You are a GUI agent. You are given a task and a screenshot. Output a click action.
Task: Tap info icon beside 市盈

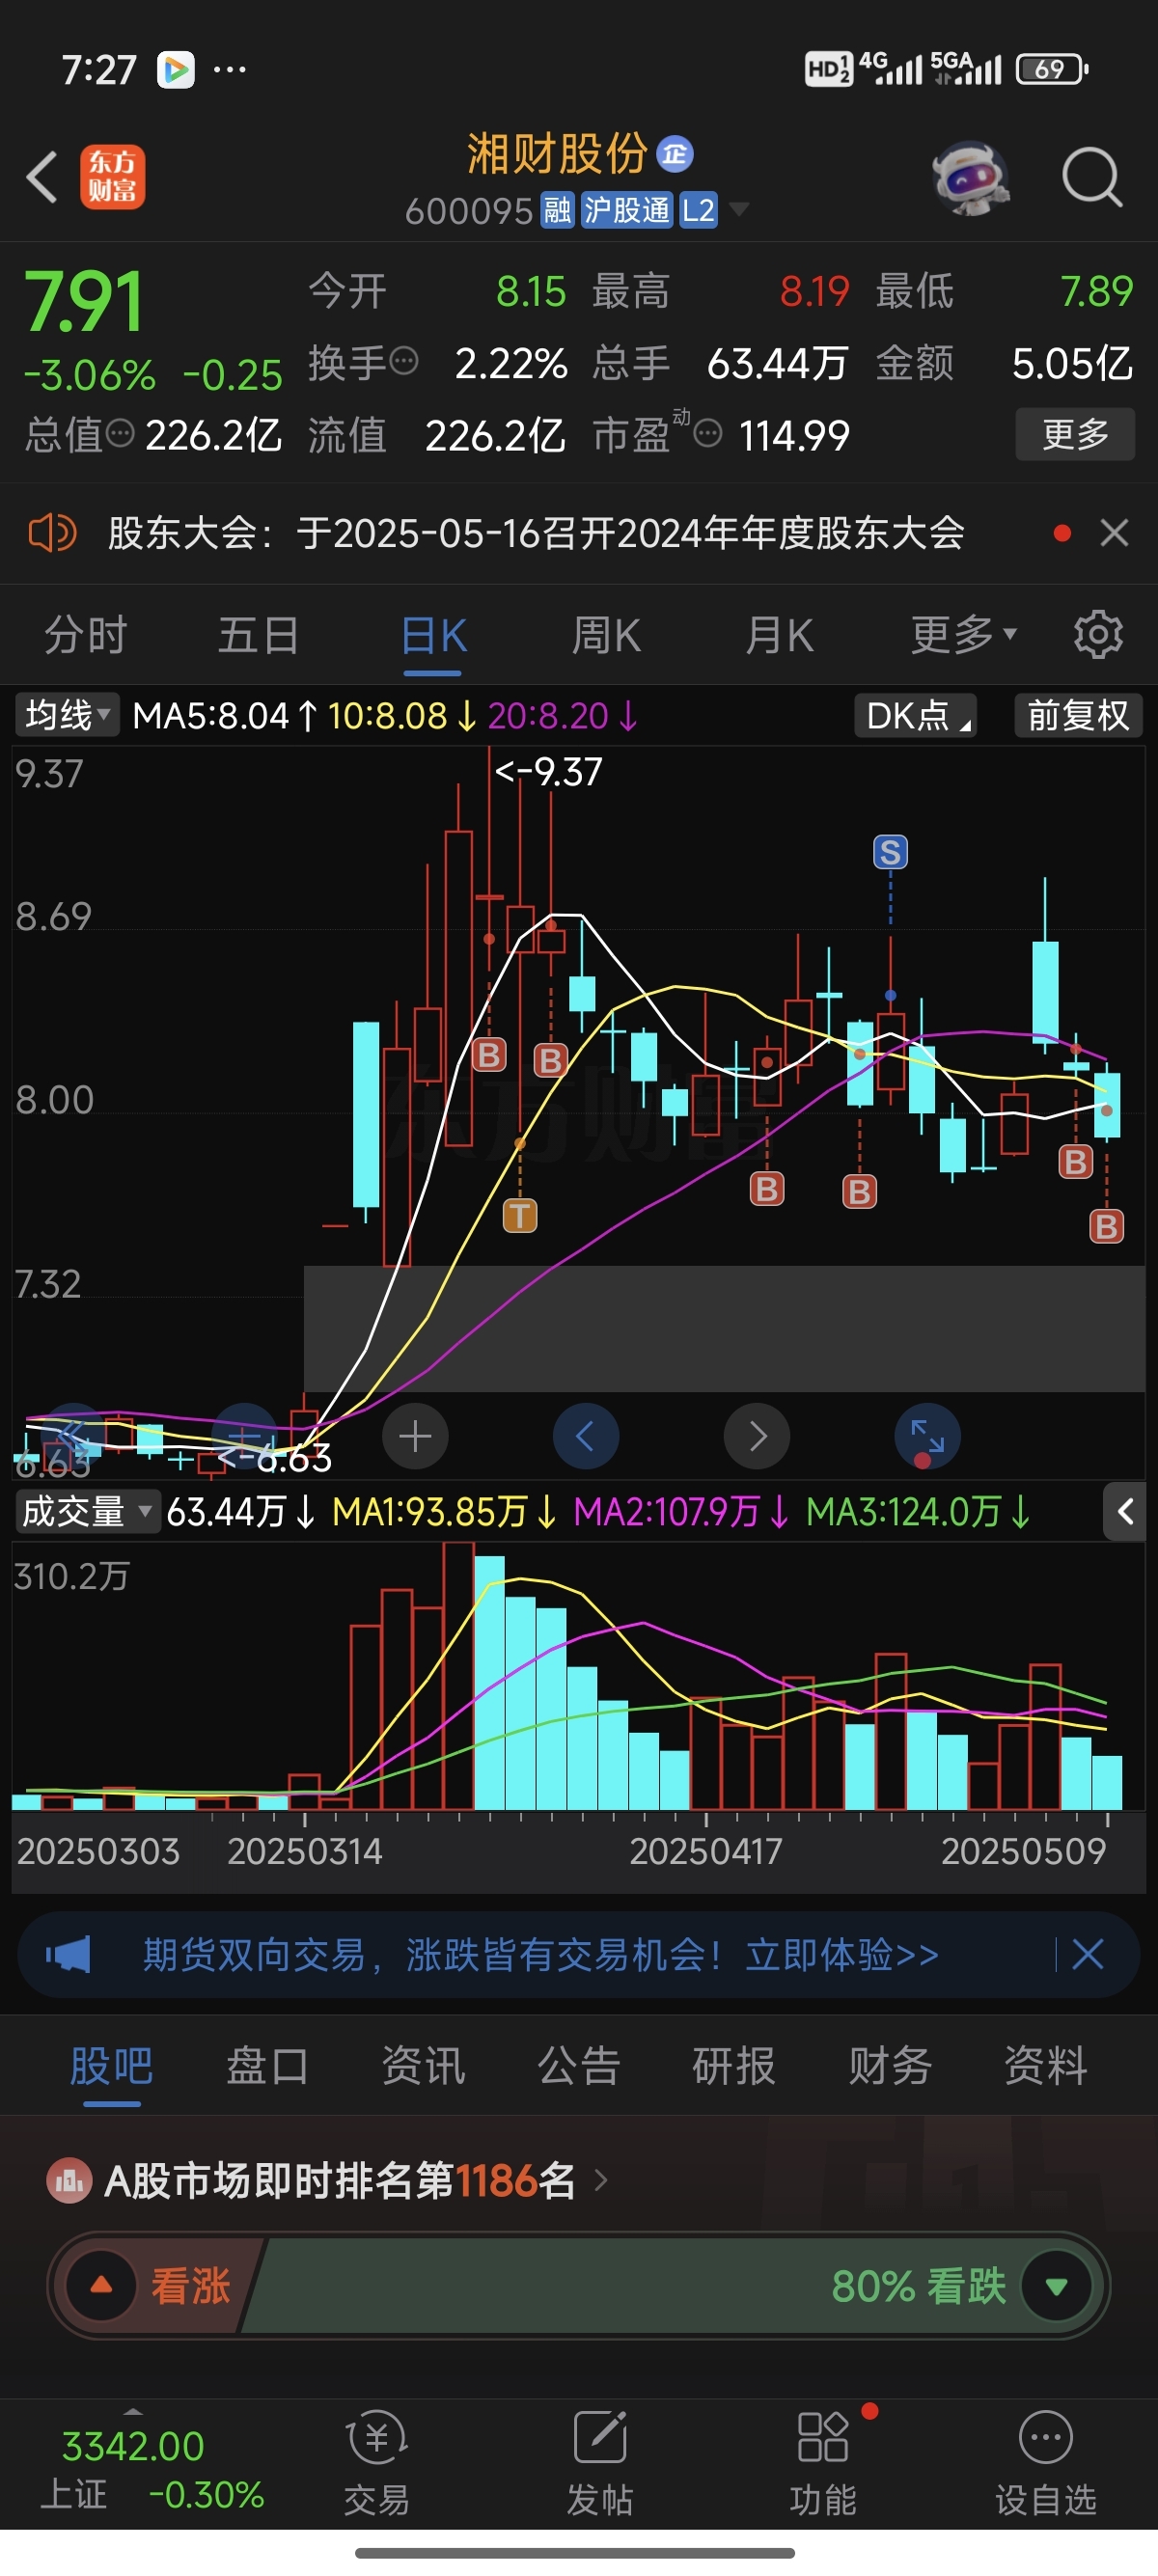pos(708,434)
